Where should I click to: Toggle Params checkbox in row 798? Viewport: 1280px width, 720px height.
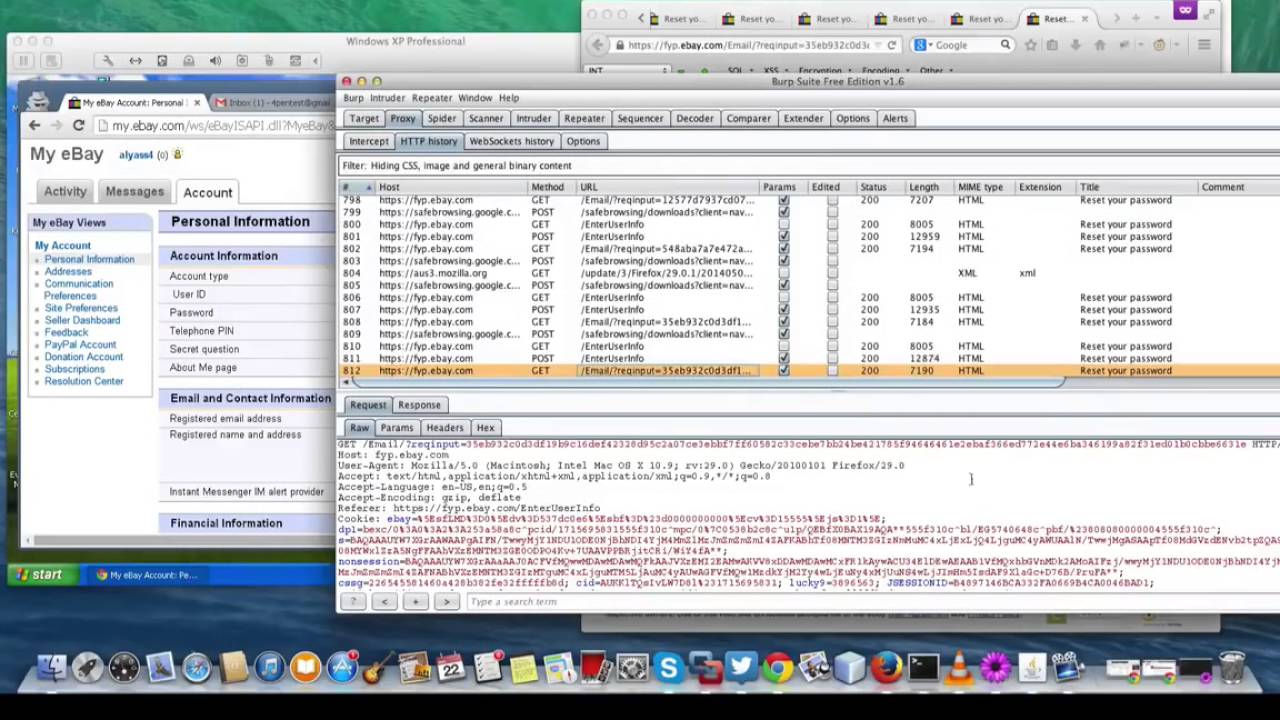click(783, 200)
